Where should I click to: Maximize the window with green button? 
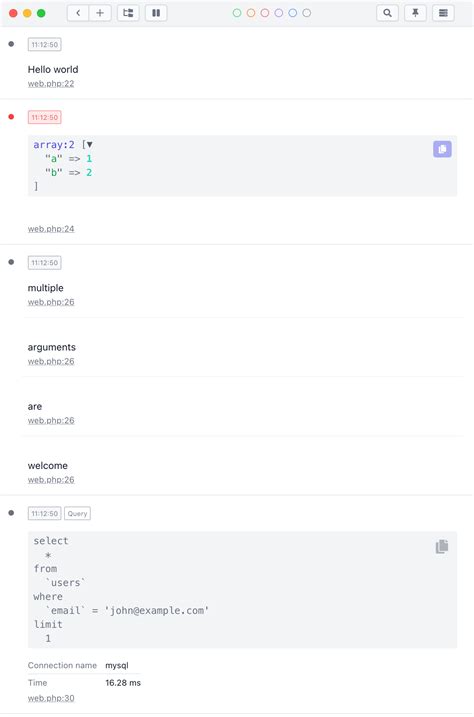click(41, 13)
